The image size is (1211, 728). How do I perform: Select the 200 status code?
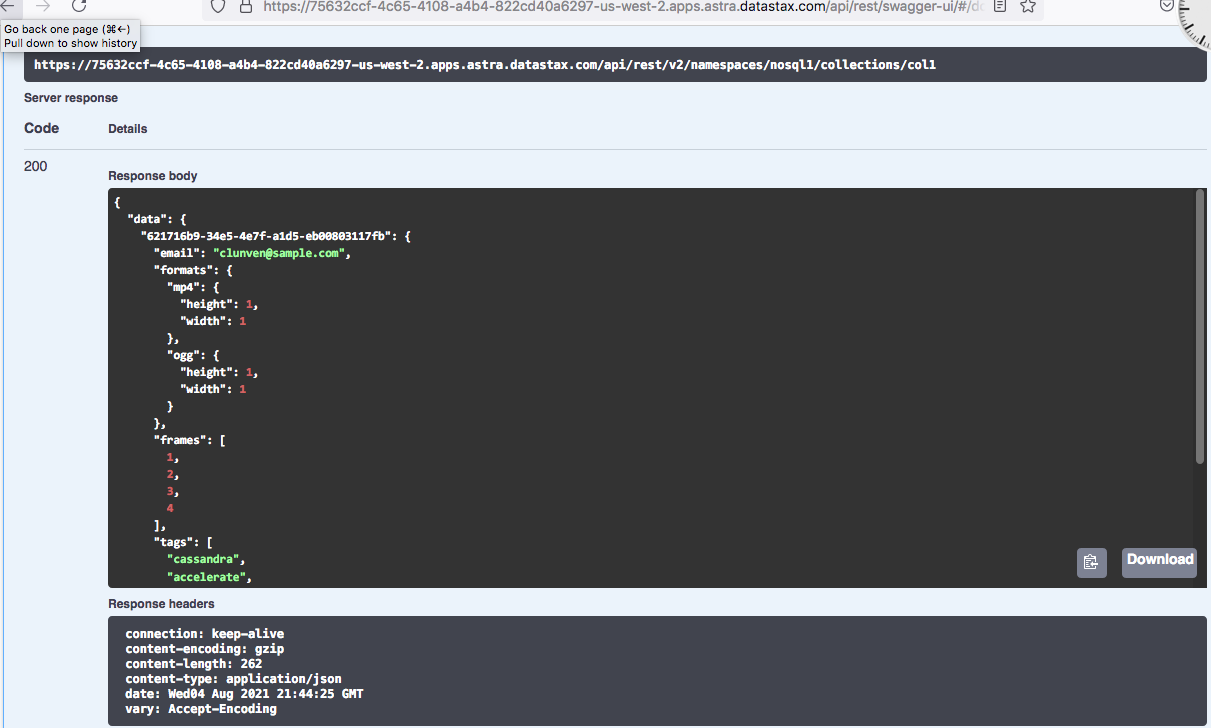pos(35,166)
